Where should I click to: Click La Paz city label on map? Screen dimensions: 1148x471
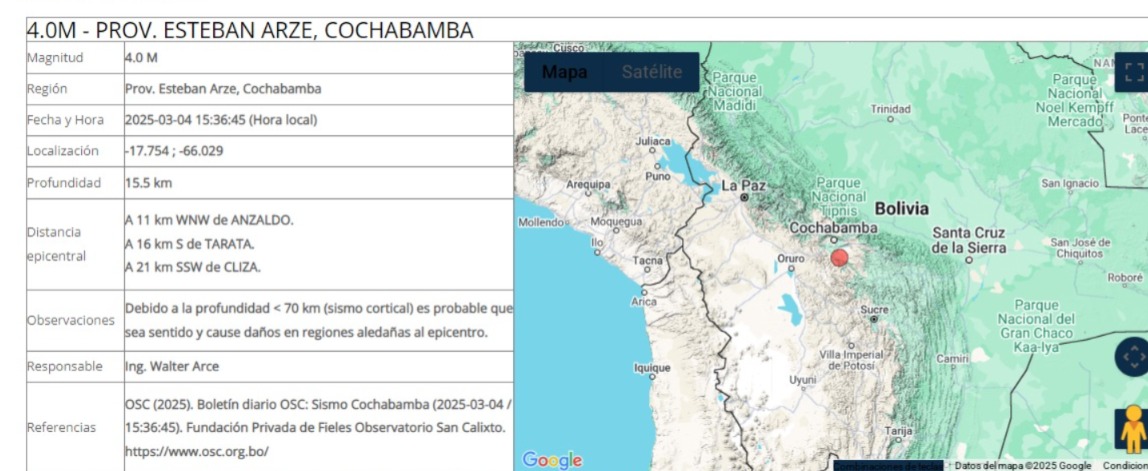(x=743, y=185)
